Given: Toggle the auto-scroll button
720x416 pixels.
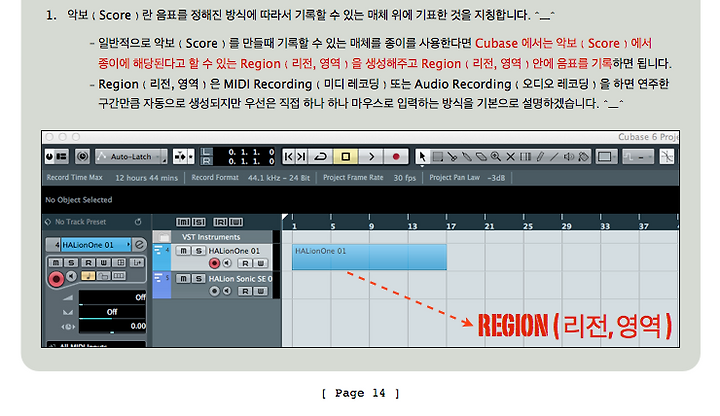Looking at the screenshot, I should click(x=180, y=157).
